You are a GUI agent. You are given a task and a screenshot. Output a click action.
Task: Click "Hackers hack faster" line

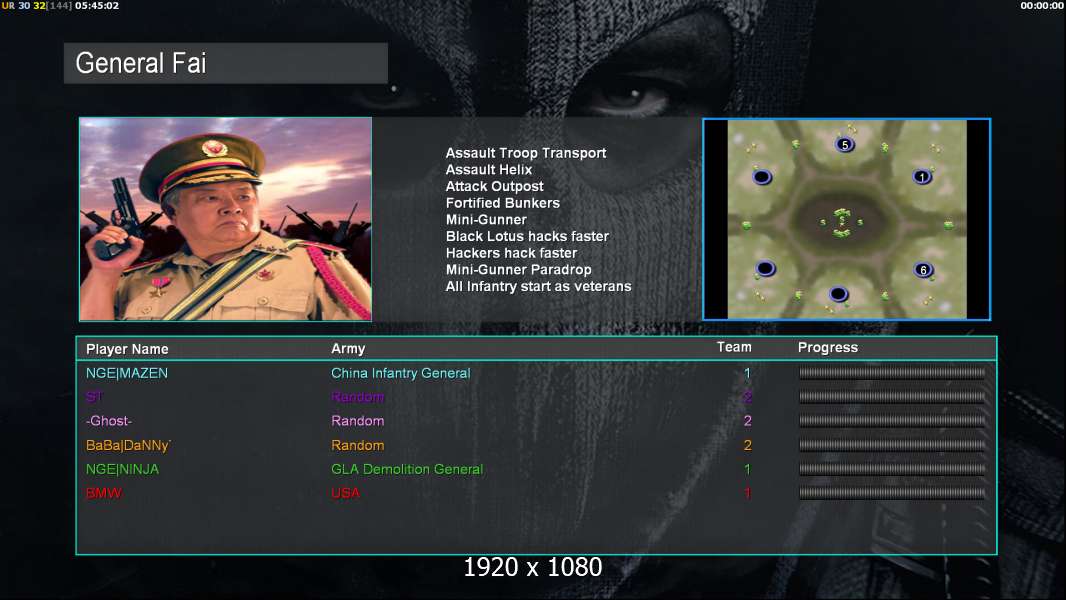[x=511, y=253]
